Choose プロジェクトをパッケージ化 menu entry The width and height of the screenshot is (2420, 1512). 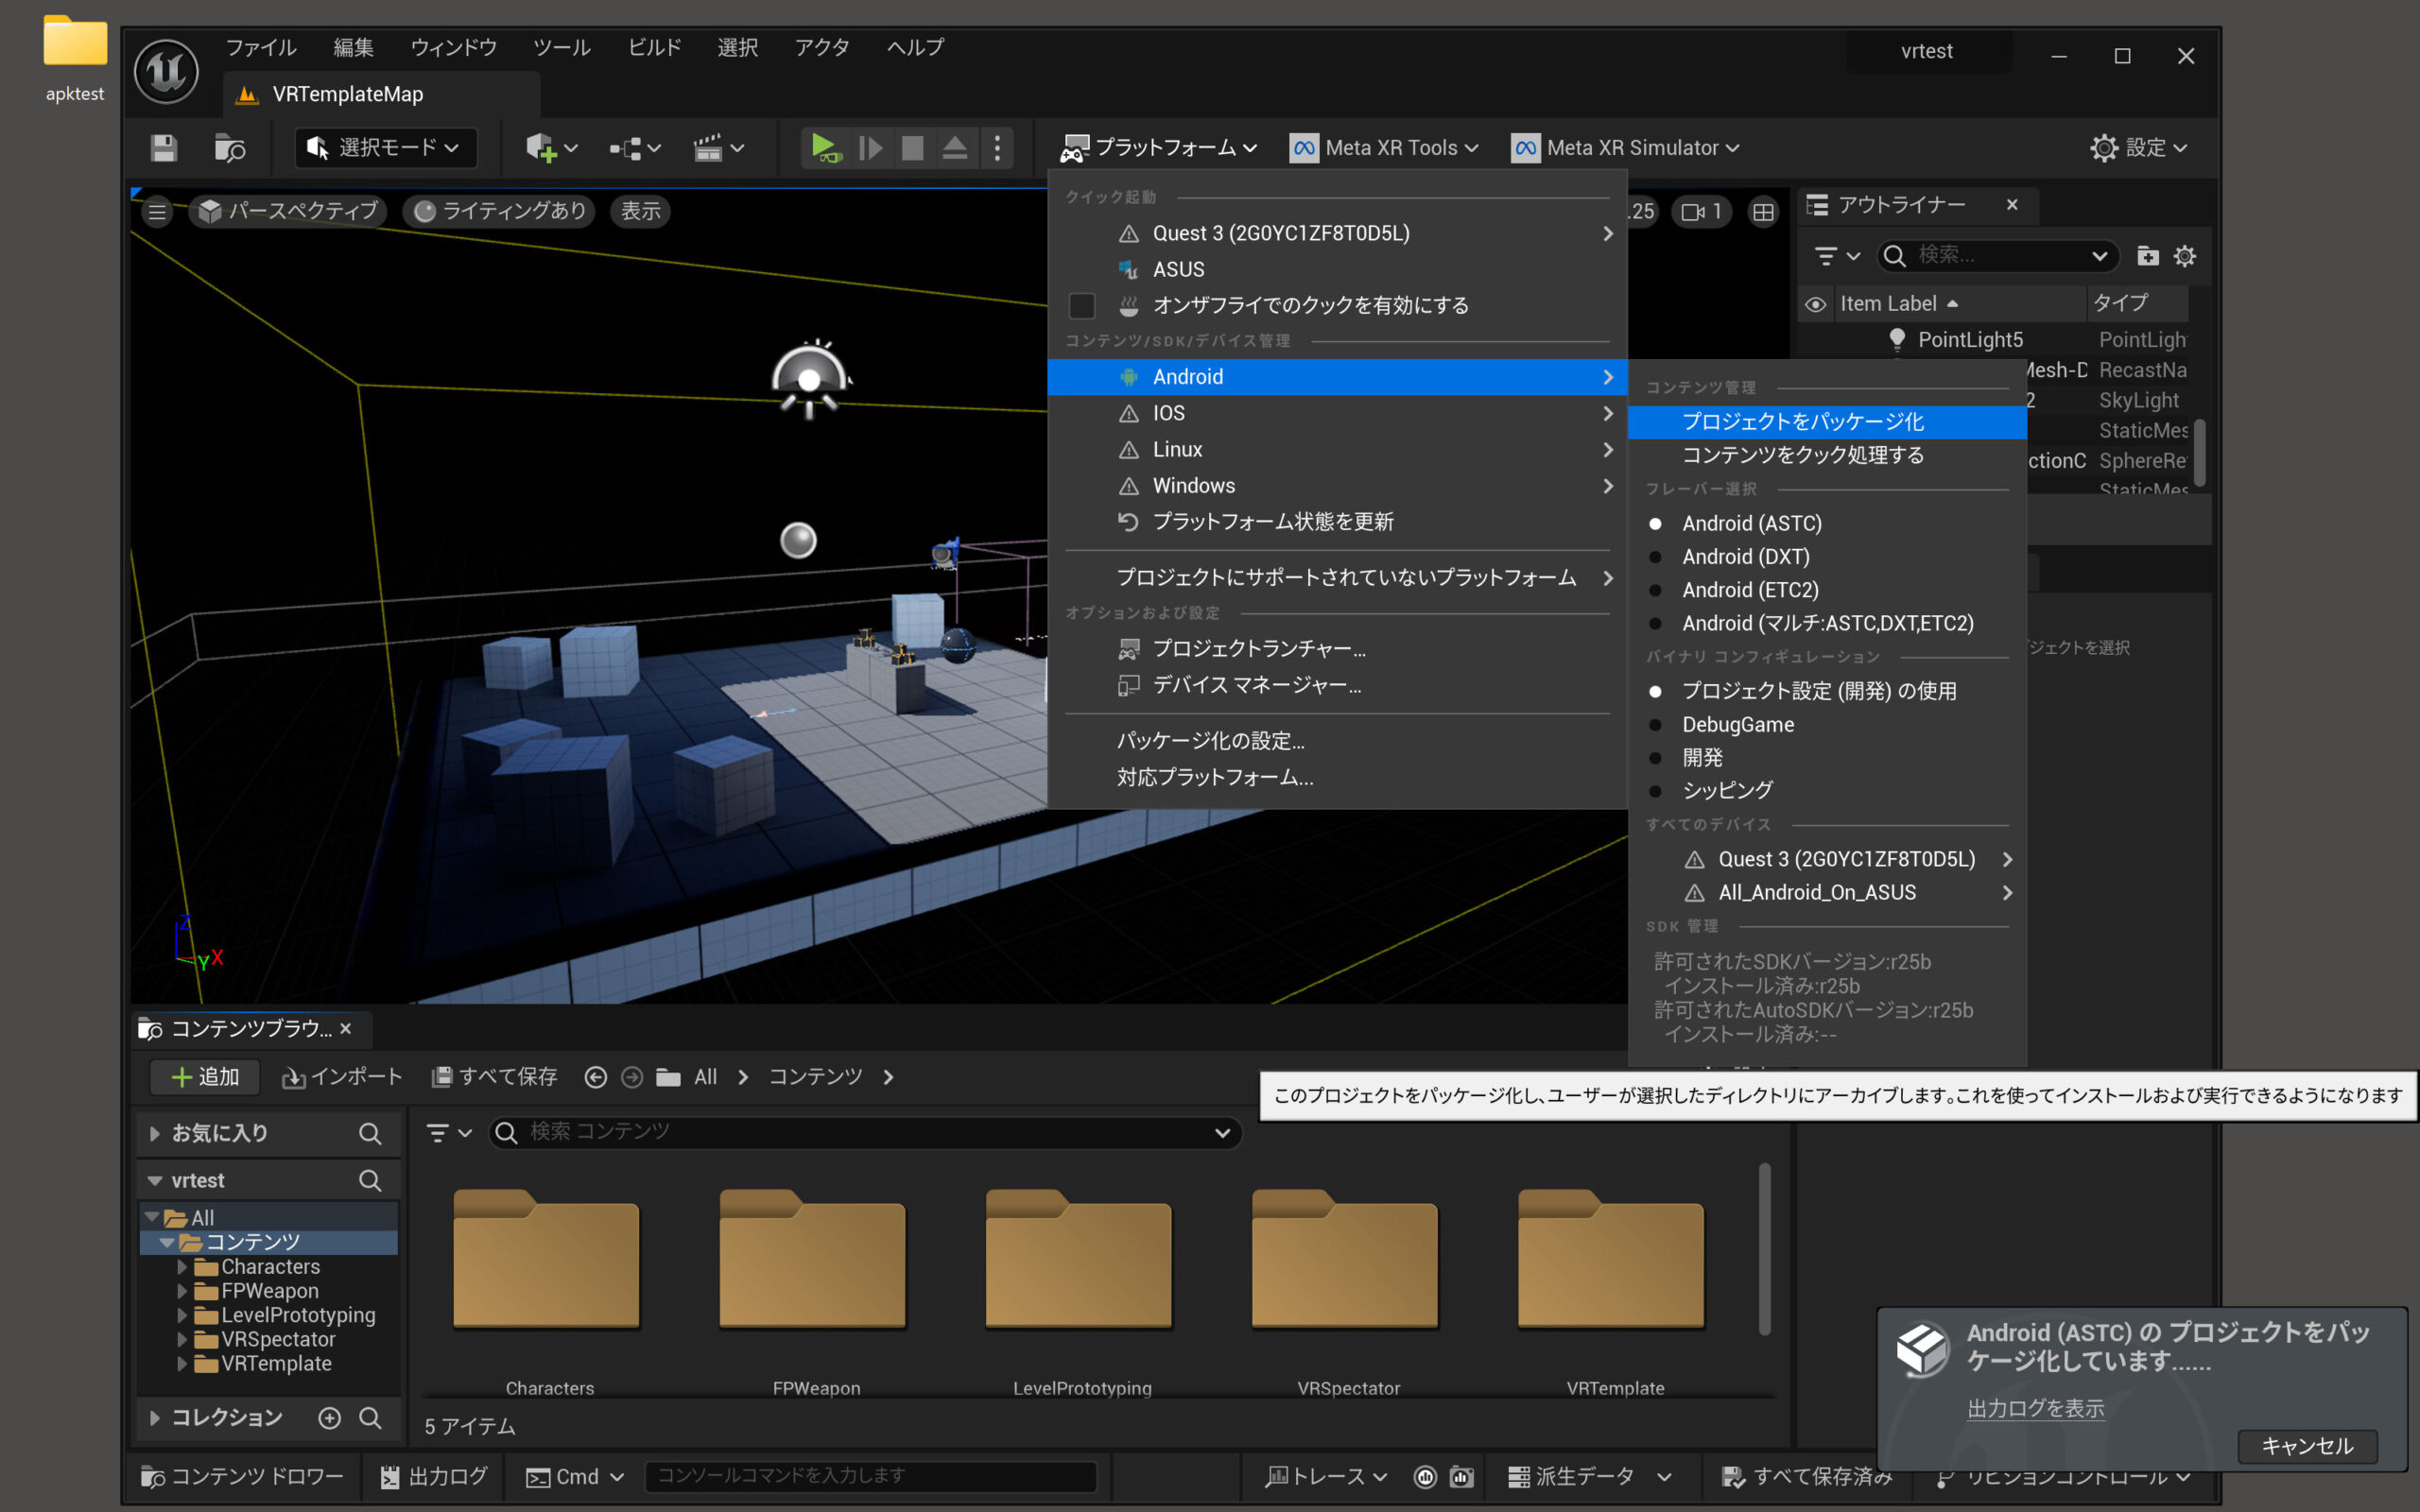(1802, 421)
